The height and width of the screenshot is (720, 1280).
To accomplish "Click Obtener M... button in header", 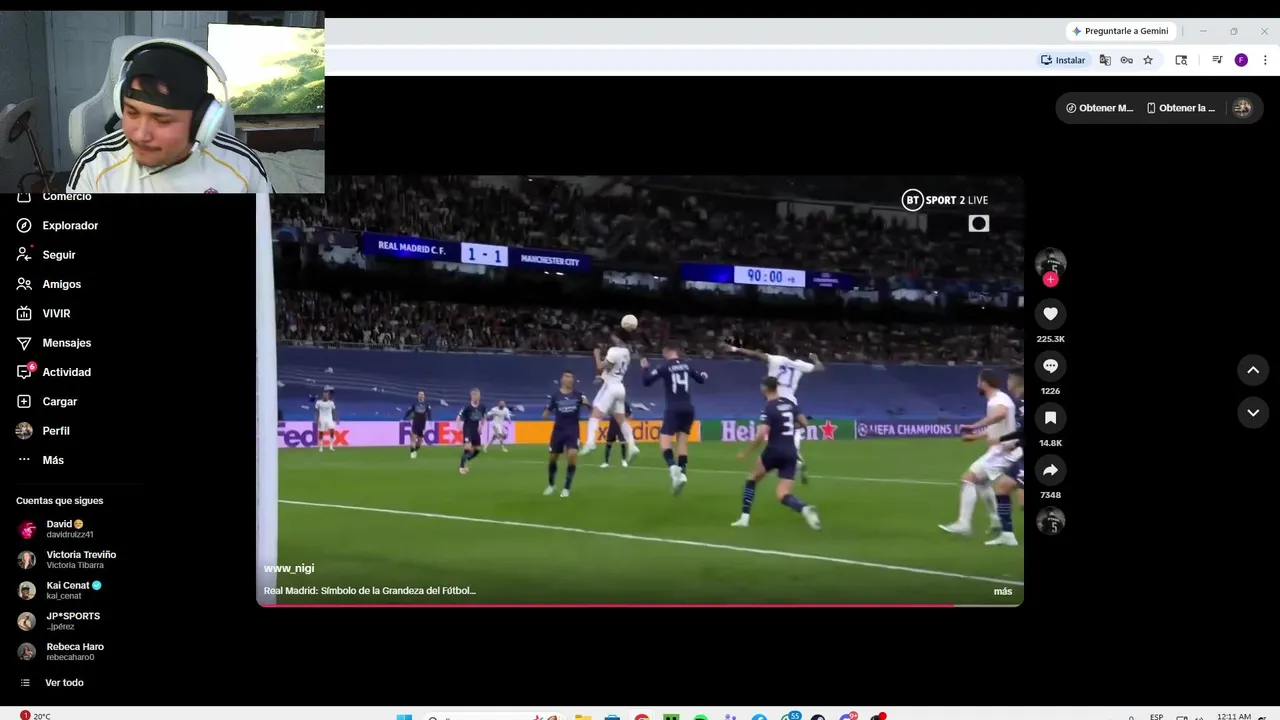I will 1100,108.
